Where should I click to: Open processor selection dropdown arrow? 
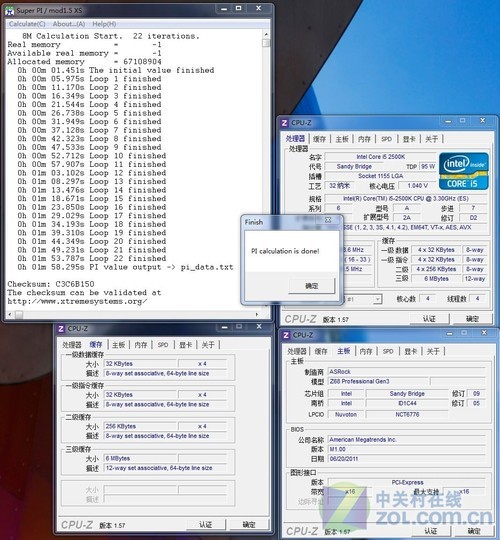[x=377, y=299]
